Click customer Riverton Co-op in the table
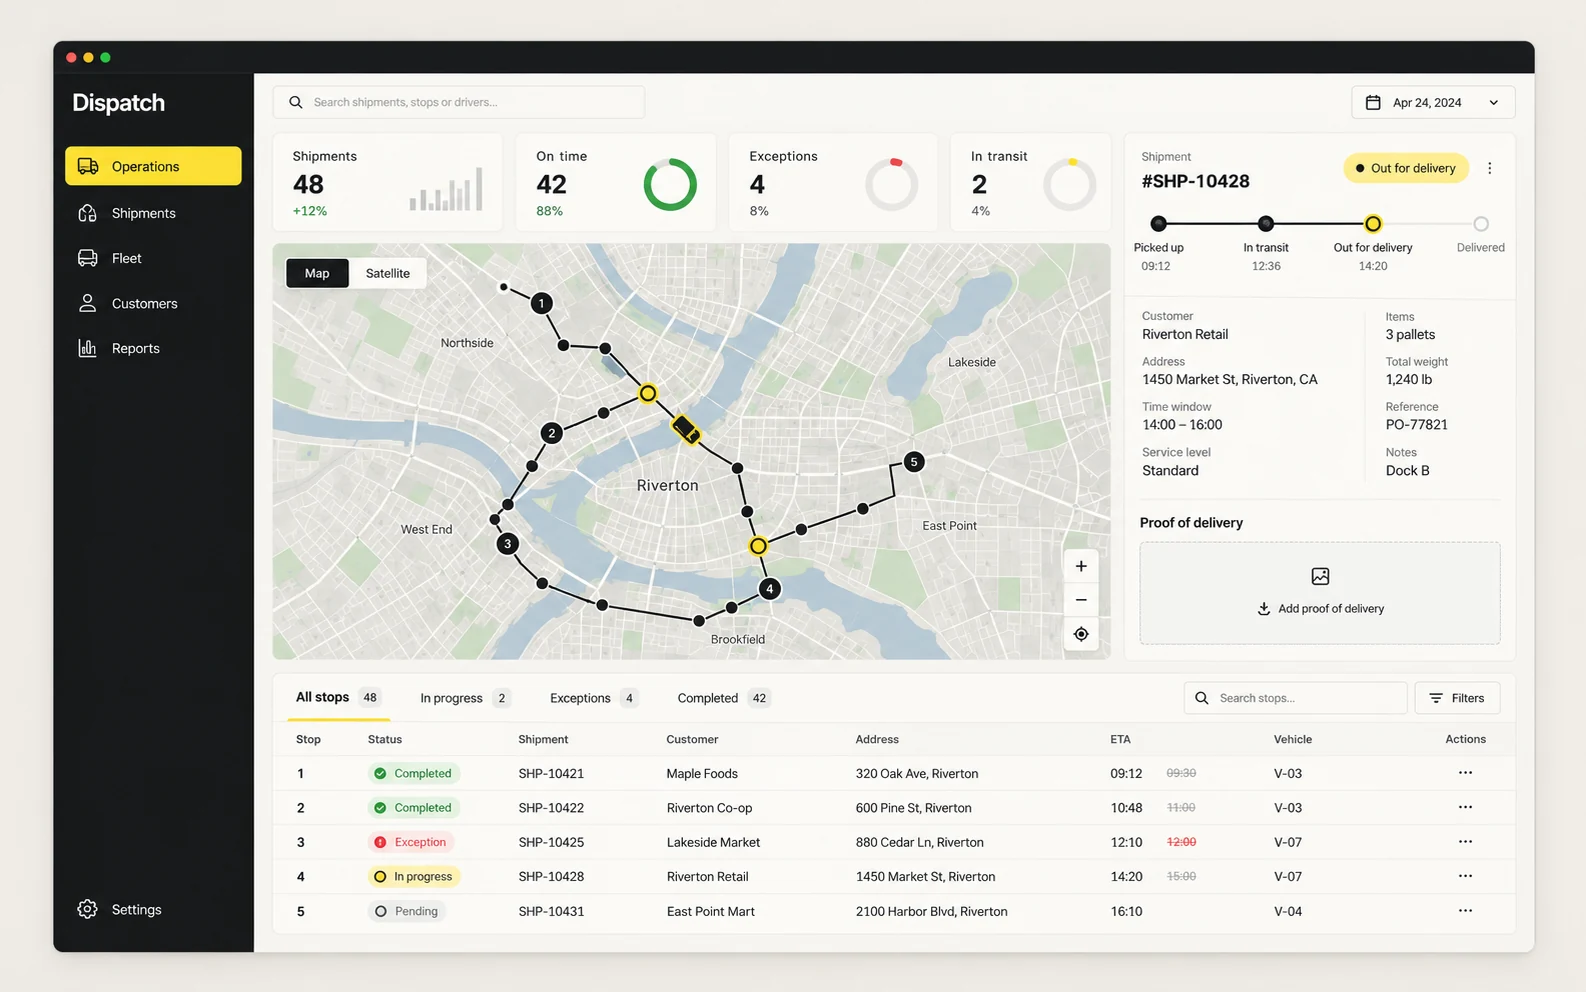Screen dimensions: 1586x992 pyautogui.click(x=709, y=808)
